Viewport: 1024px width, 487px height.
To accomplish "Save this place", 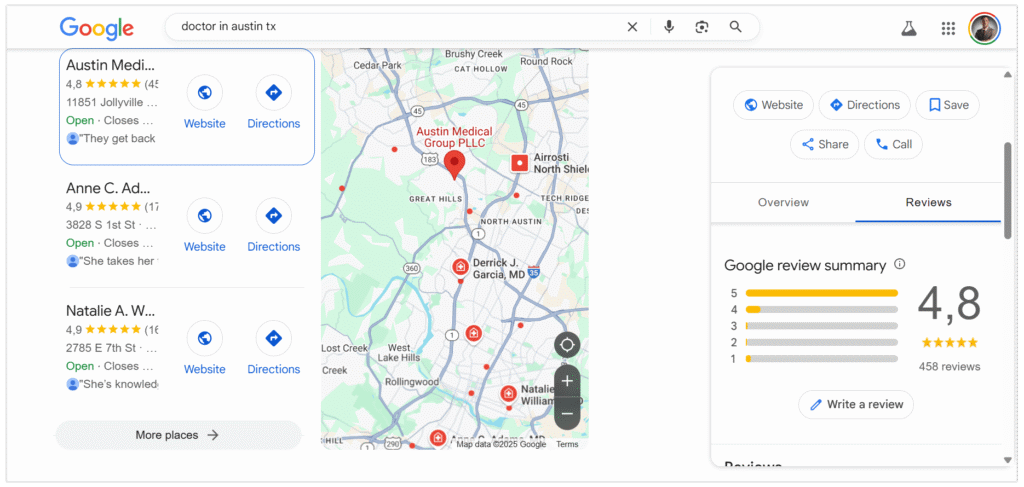I will click(948, 105).
